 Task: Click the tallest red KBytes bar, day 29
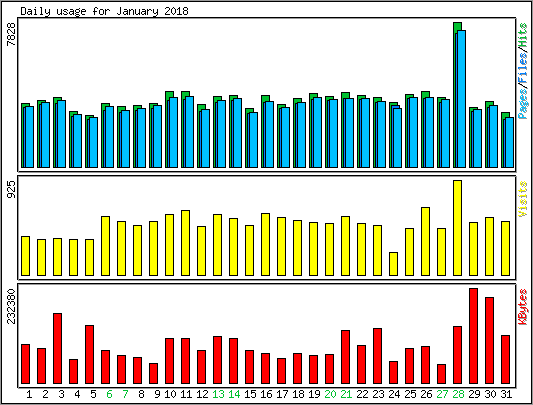coord(474,336)
